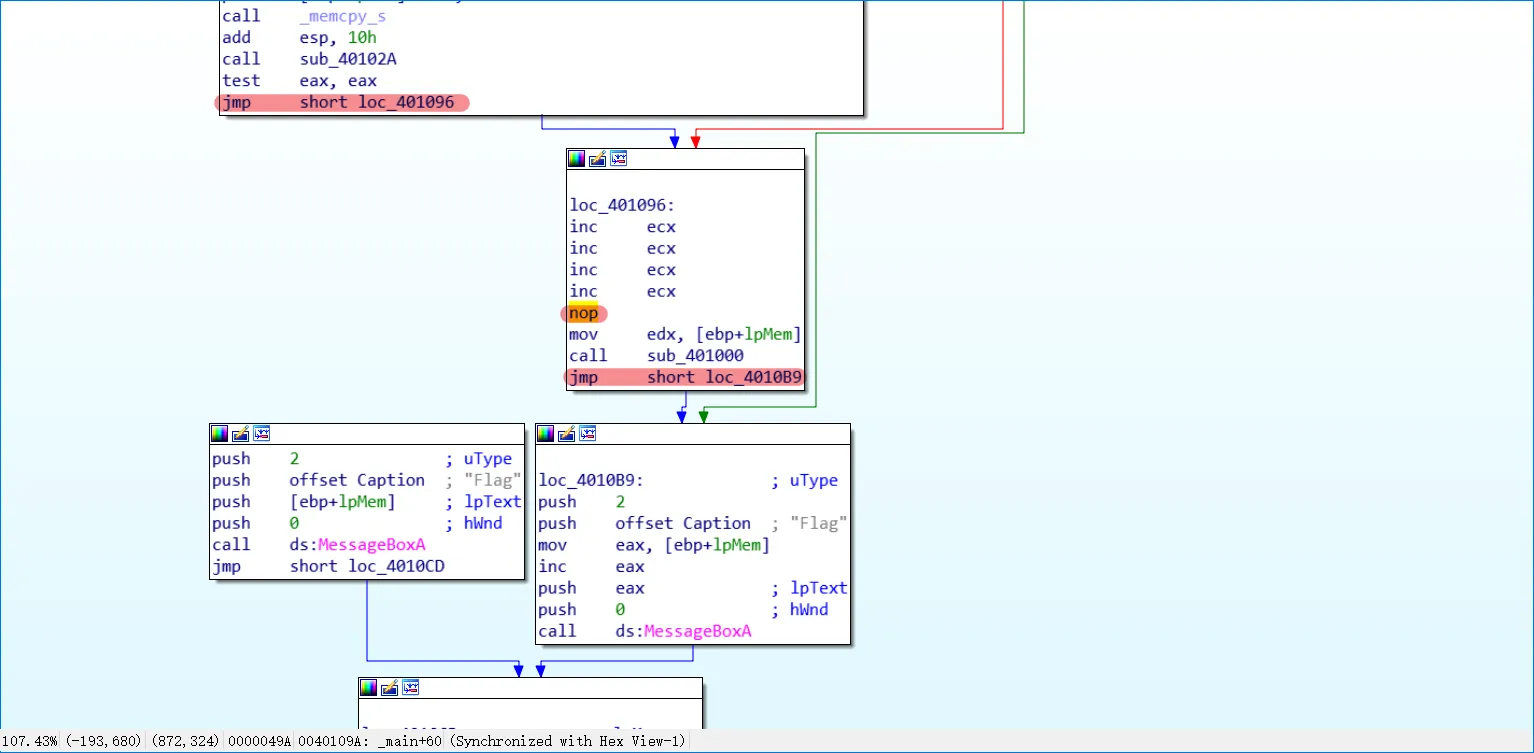Image resolution: width=1534 pixels, height=753 pixels.
Task: Click edit-comment pencil icon on loc_401096 node
Action: 597,159
